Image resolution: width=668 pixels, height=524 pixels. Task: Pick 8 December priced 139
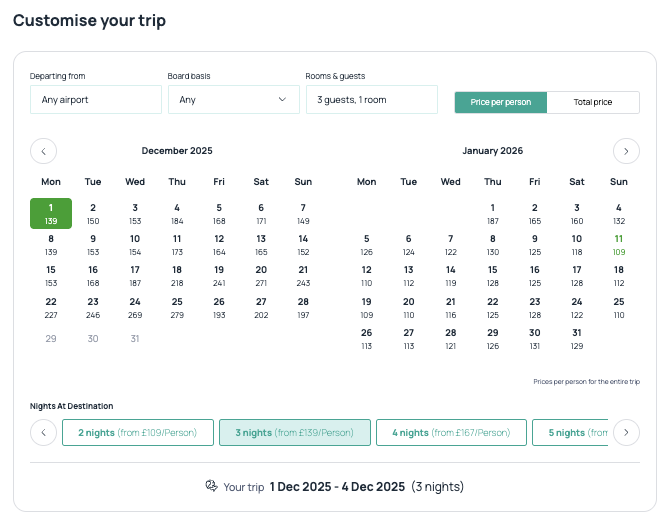point(51,245)
